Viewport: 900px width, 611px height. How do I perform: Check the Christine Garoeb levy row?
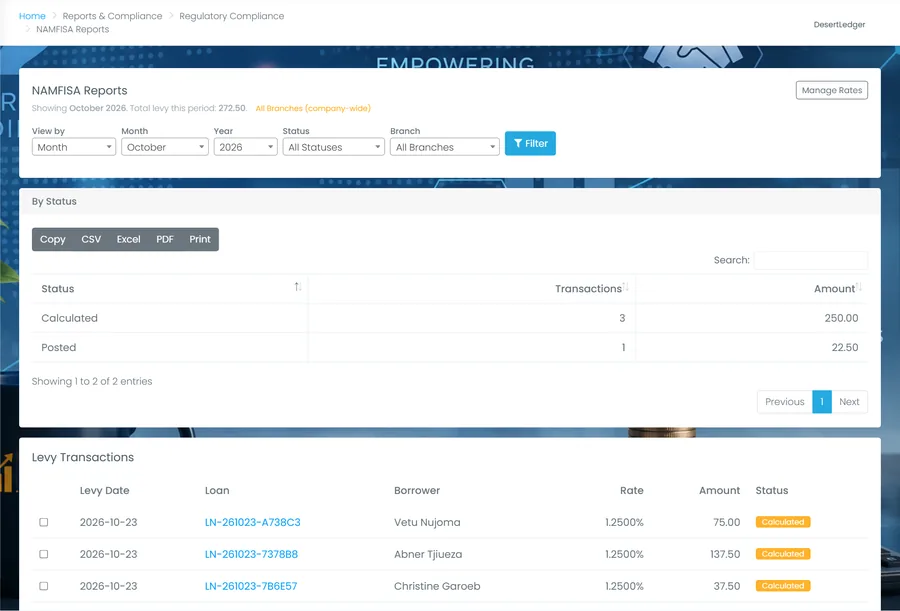(x=44, y=586)
